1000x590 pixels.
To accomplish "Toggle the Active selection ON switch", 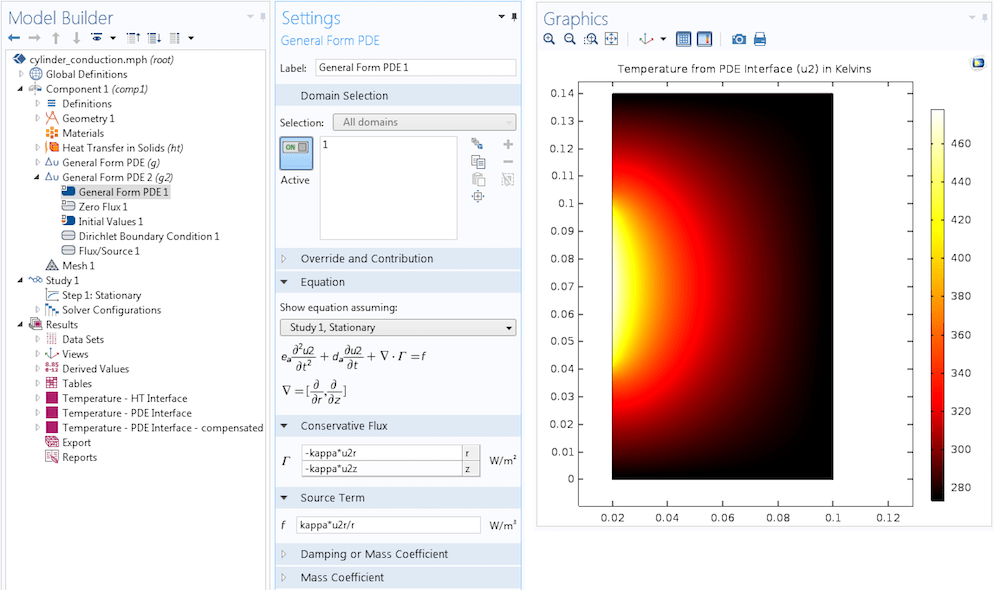I will 297,153.
